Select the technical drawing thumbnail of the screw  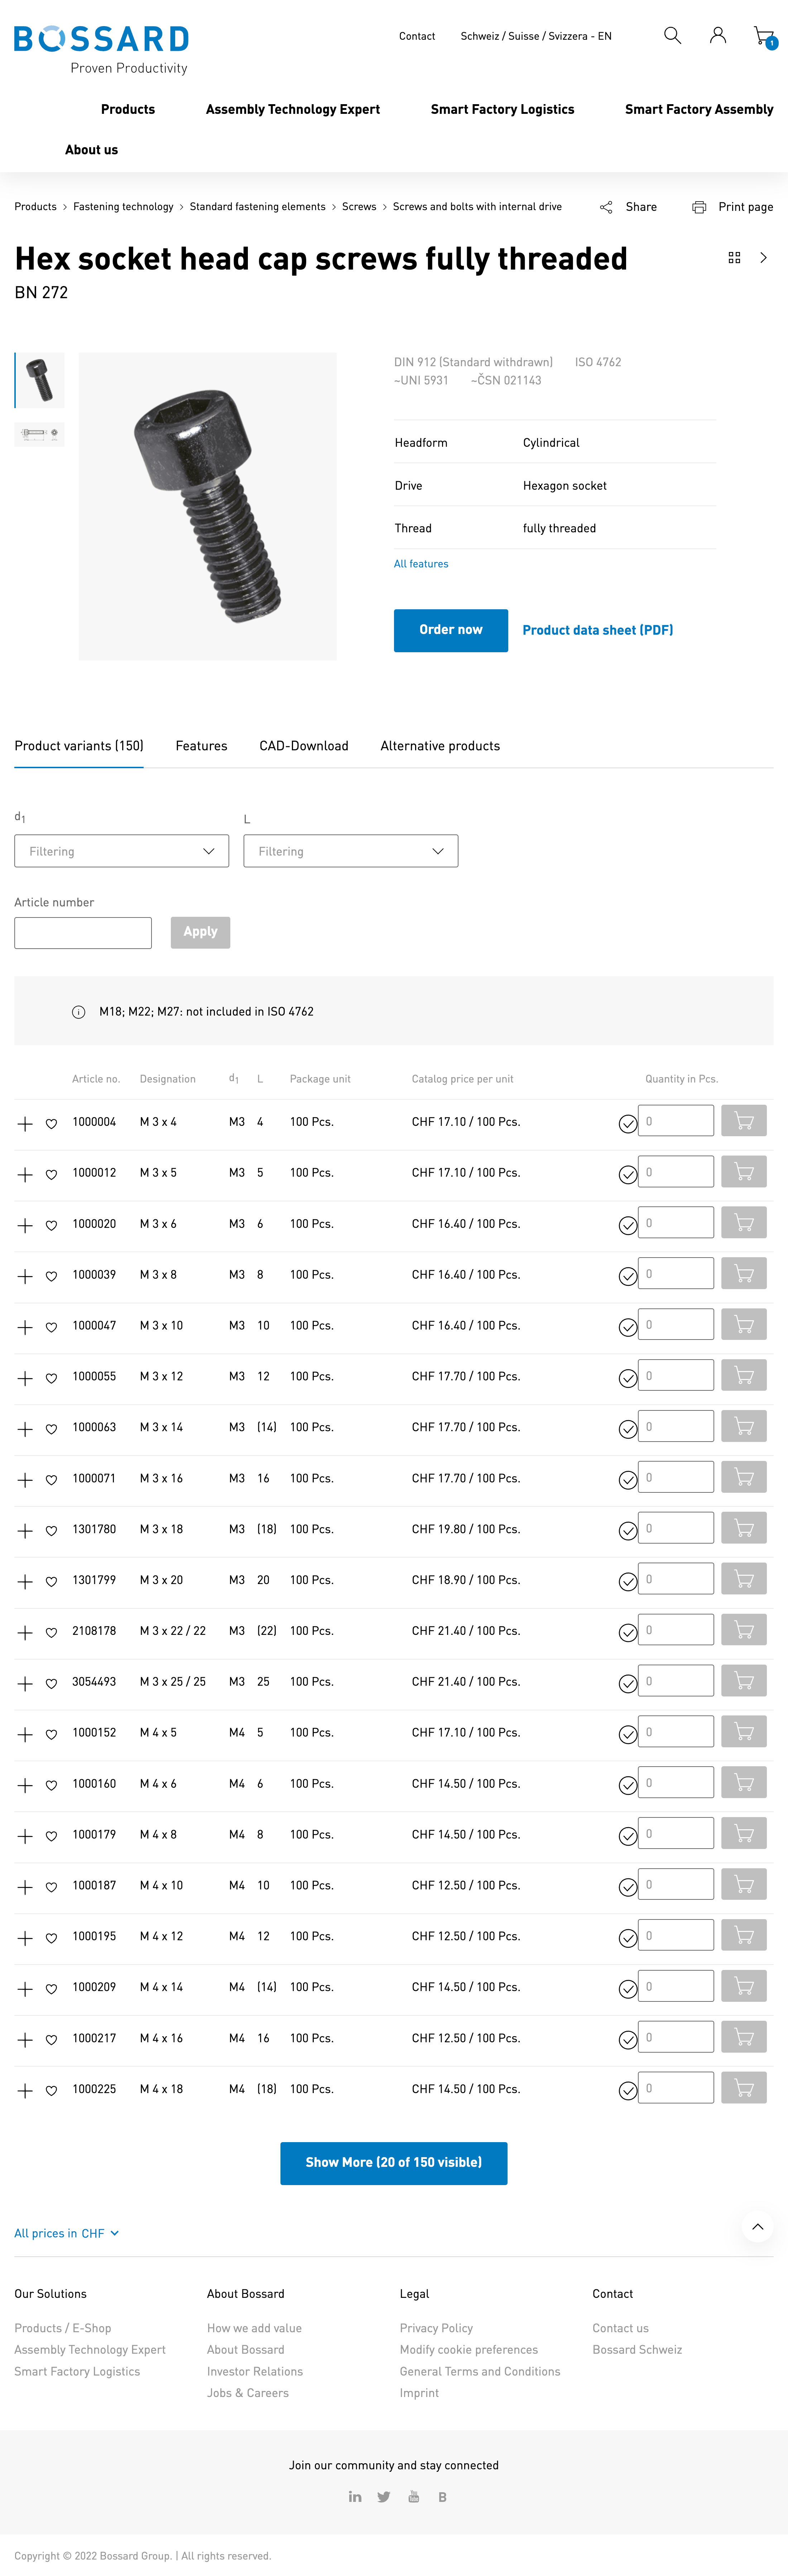coord(39,434)
